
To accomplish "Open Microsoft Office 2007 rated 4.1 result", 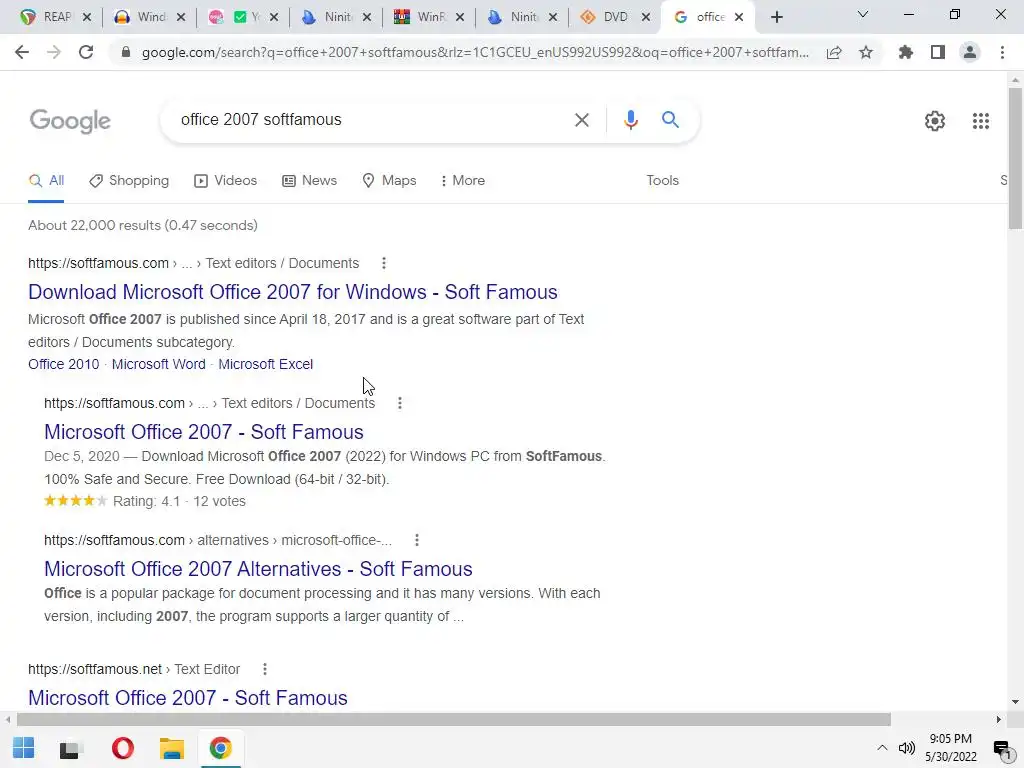I will click(204, 432).
